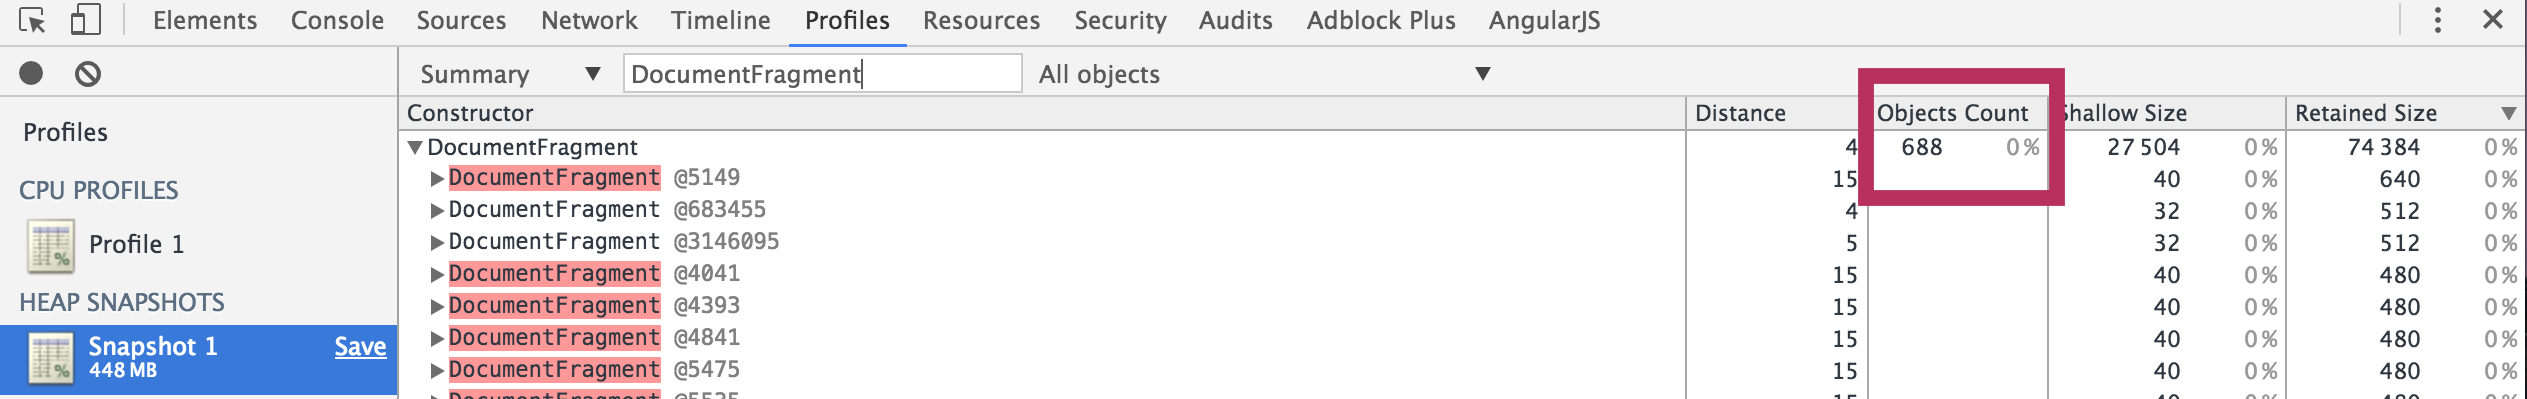The height and width of the screenshot is (399, 2527).
Task: Toggle device mode icon
Action: point(86,20)
